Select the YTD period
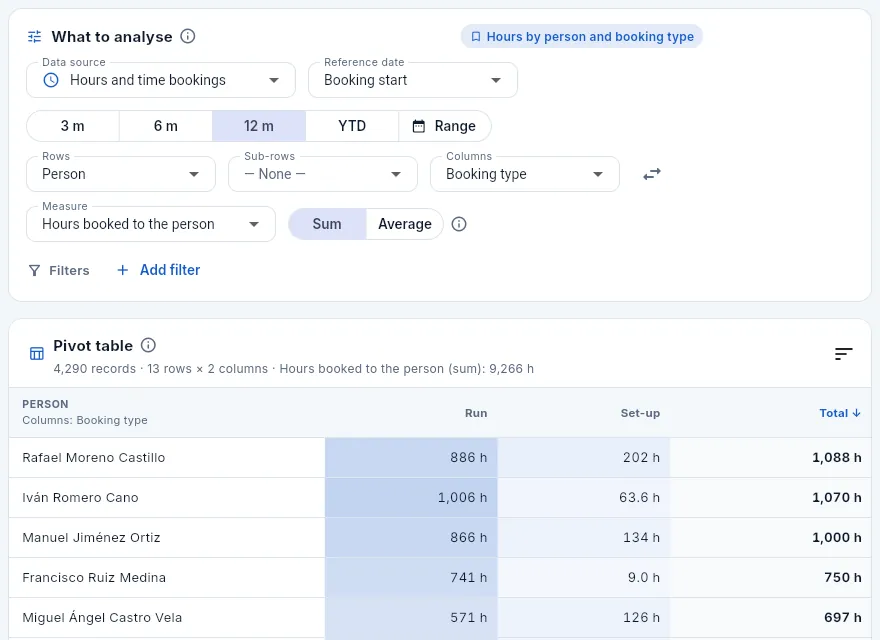This screenshot has width=880, height=640. [x=352, y=126]
